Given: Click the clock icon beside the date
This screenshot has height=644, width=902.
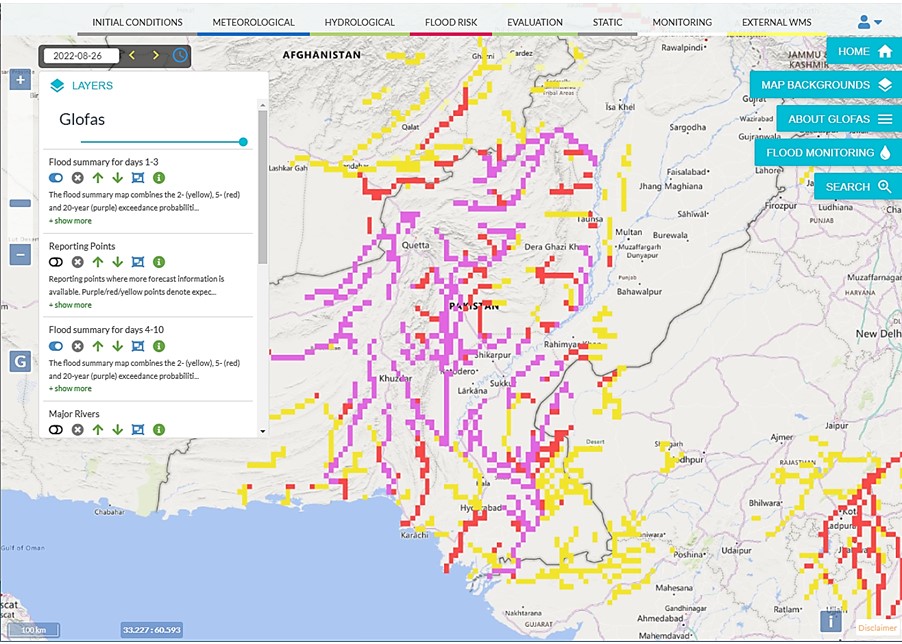Looking at the screenshot, I should coord(180,55).
